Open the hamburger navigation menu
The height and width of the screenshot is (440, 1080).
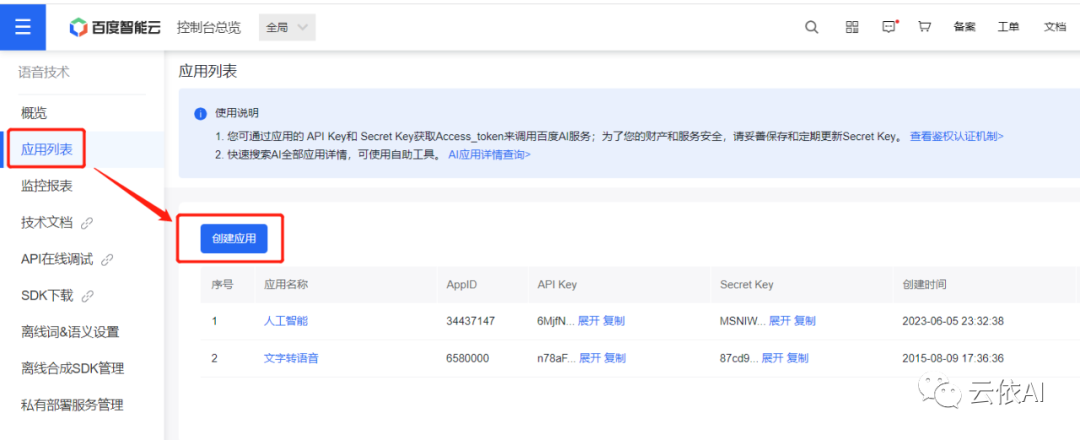(x=23, y=26)
